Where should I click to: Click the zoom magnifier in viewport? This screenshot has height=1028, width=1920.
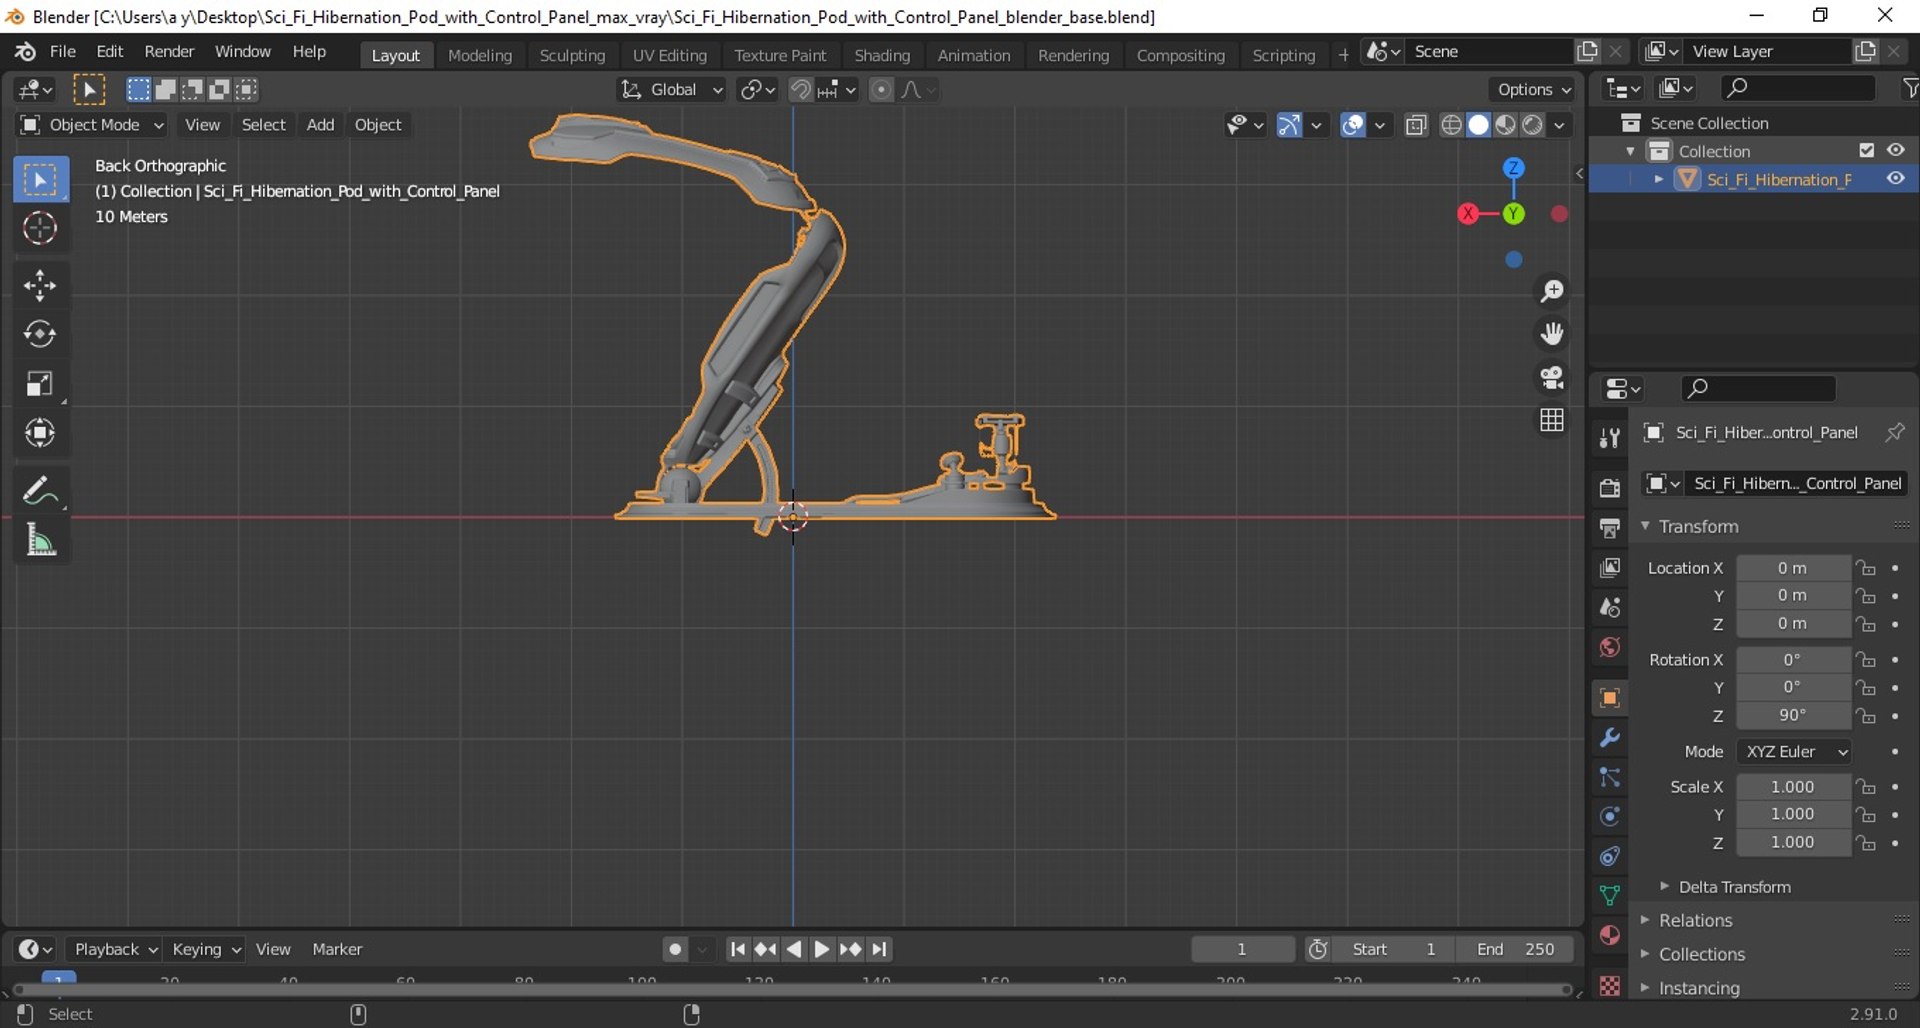(x=1552, y=291)
